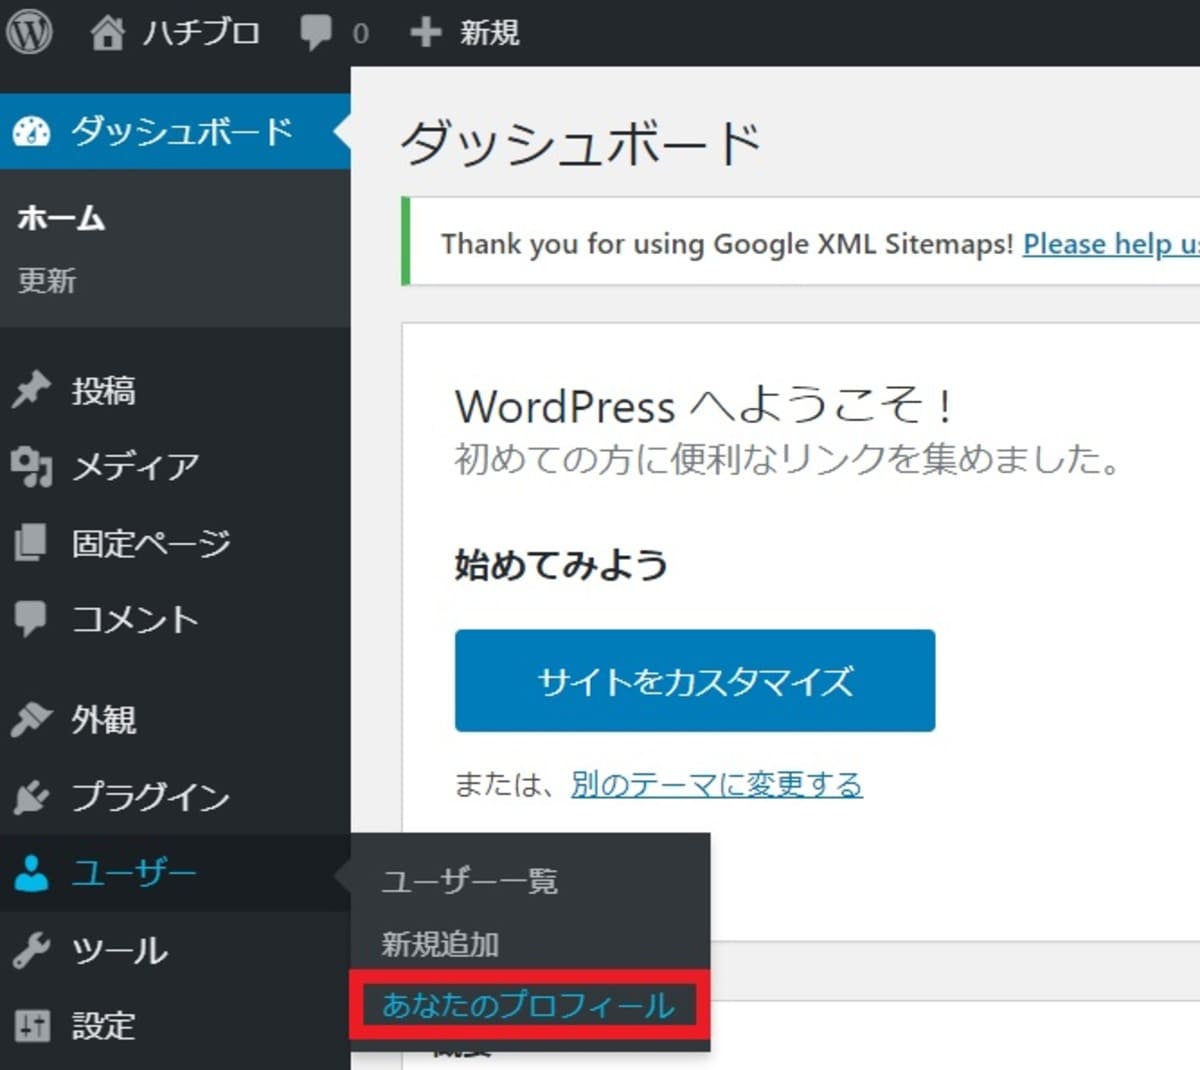Open the 外観 menu label
The height and width of the screenshot is (1070, 1200).
(x=103, y=719)
